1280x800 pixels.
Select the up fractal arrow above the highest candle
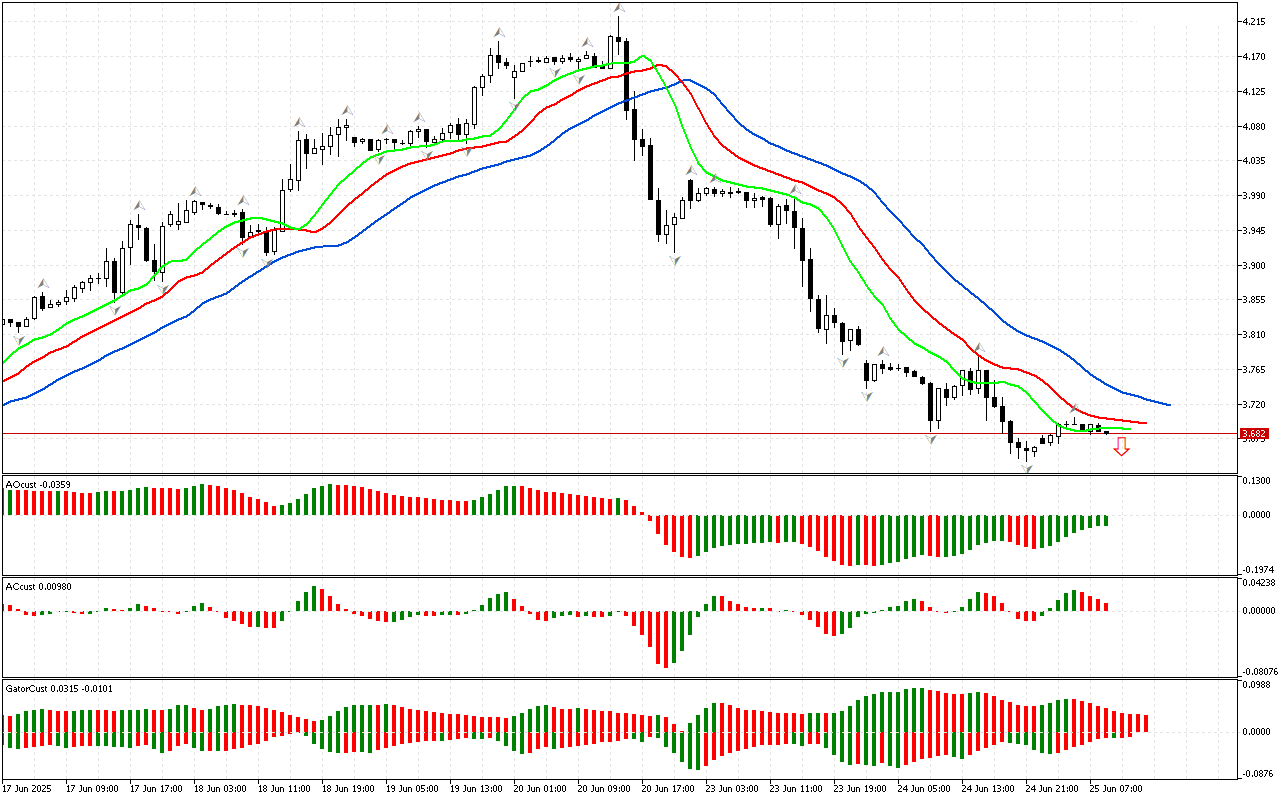tap(619, 9)
